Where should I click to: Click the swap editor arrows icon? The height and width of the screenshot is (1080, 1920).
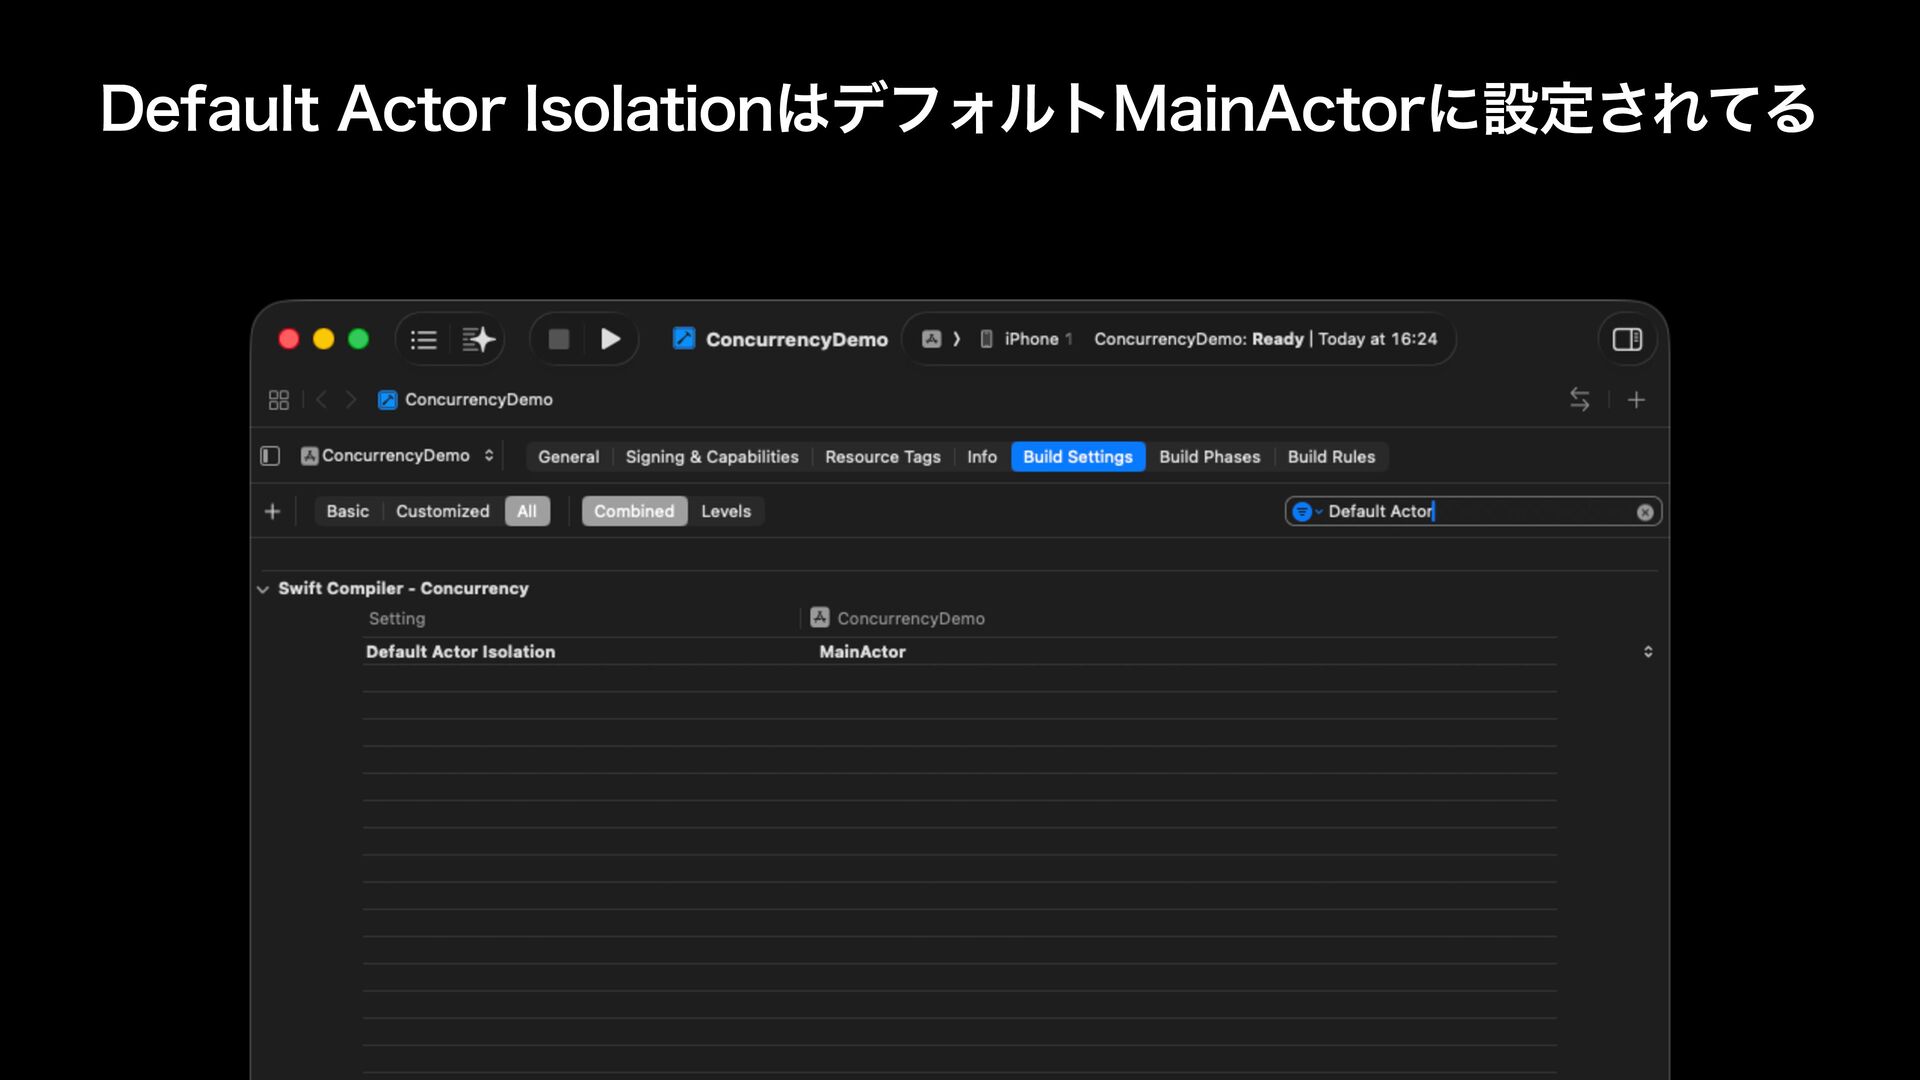click(x=1579, y=400)
